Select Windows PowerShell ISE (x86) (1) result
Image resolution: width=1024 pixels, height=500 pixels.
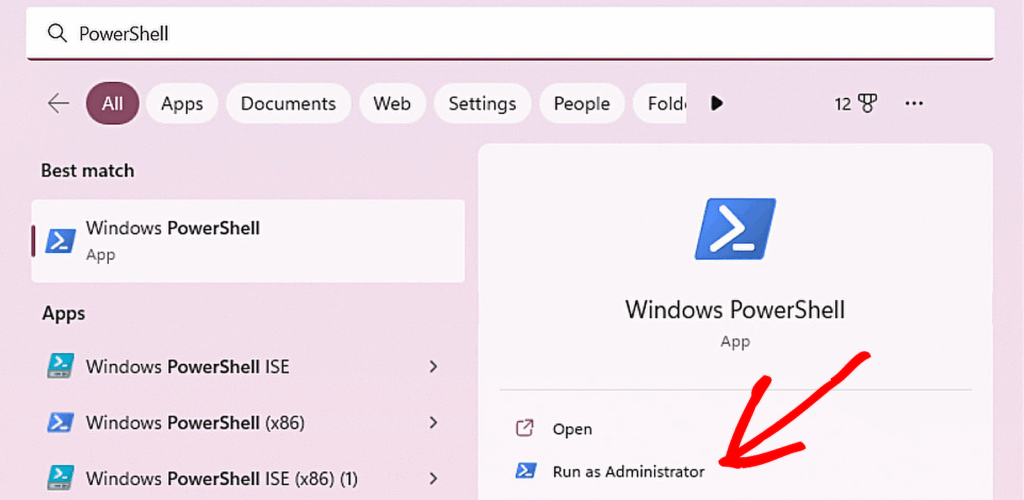[248, 478]
